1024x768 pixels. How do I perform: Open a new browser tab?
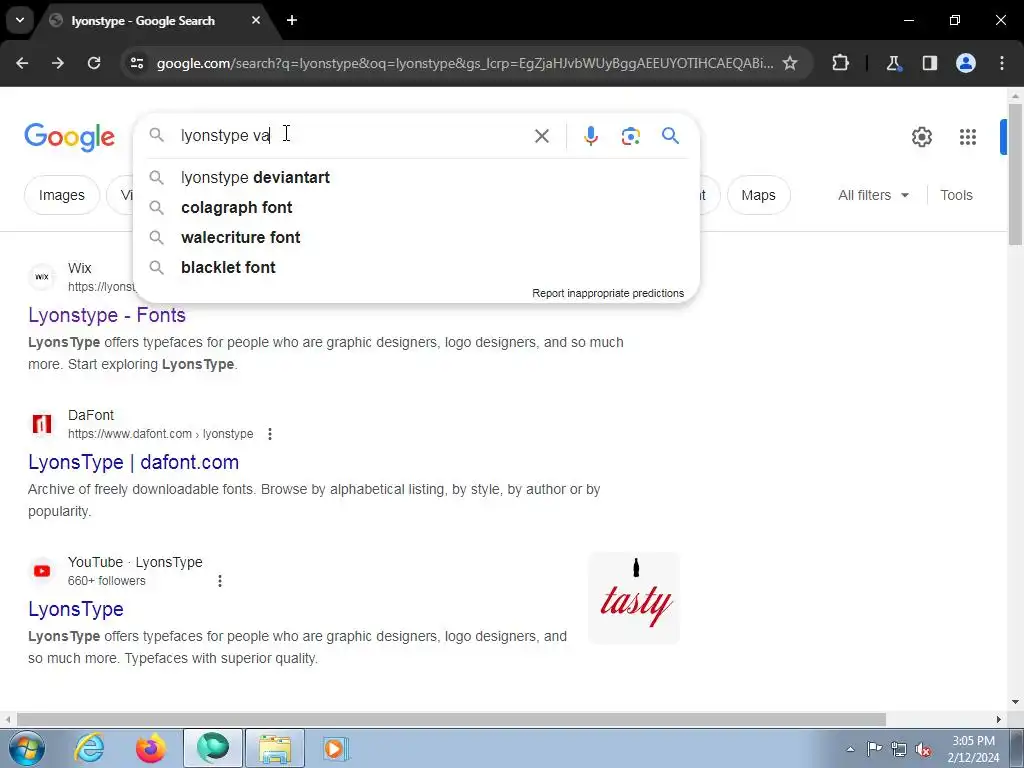[292, 20]
